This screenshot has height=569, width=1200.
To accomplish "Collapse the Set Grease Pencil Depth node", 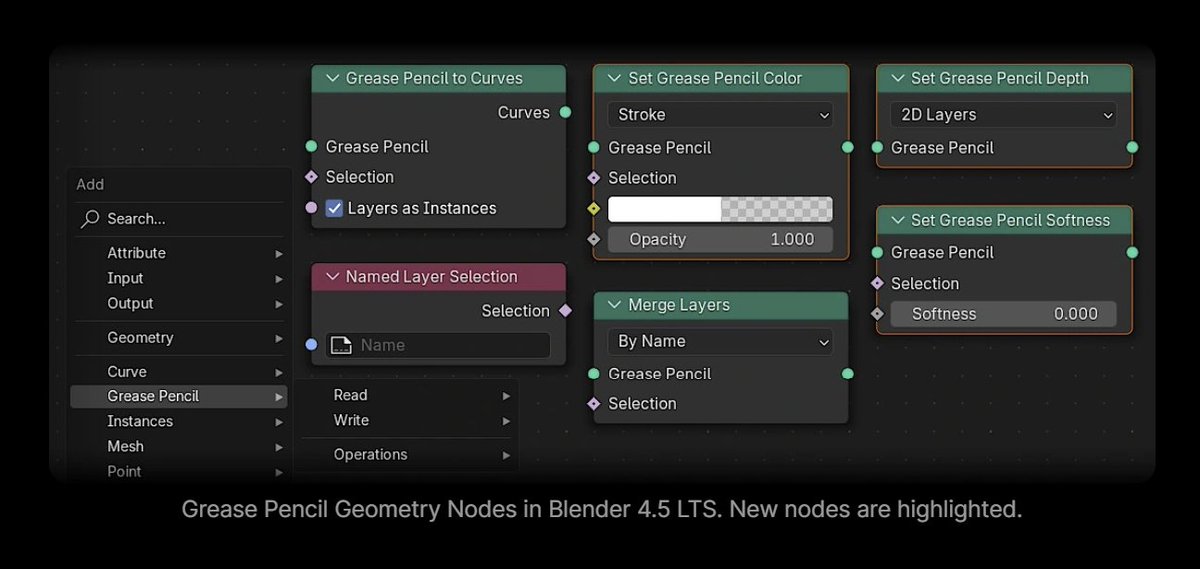I will tap(897, 78).
